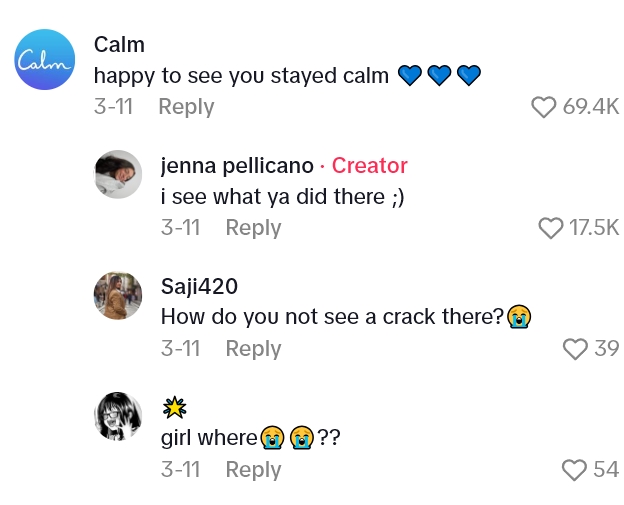Viewport: 624px width, 505px height.
Task: Open jenna pellicano's profile avatar
Action: click(118, 175)
